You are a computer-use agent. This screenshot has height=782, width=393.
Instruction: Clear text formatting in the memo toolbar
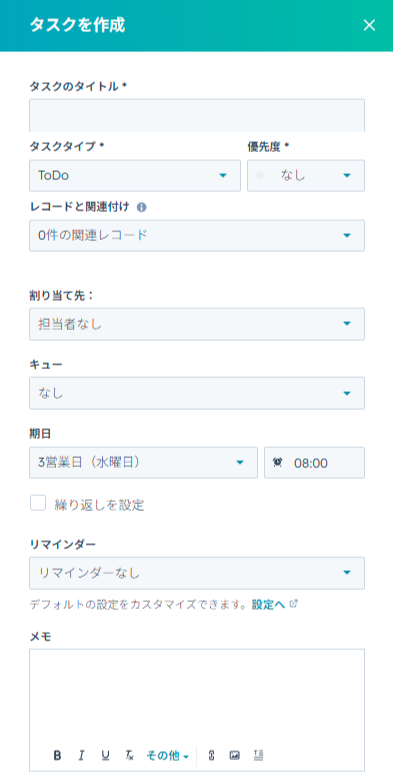(x=129, y=756)
